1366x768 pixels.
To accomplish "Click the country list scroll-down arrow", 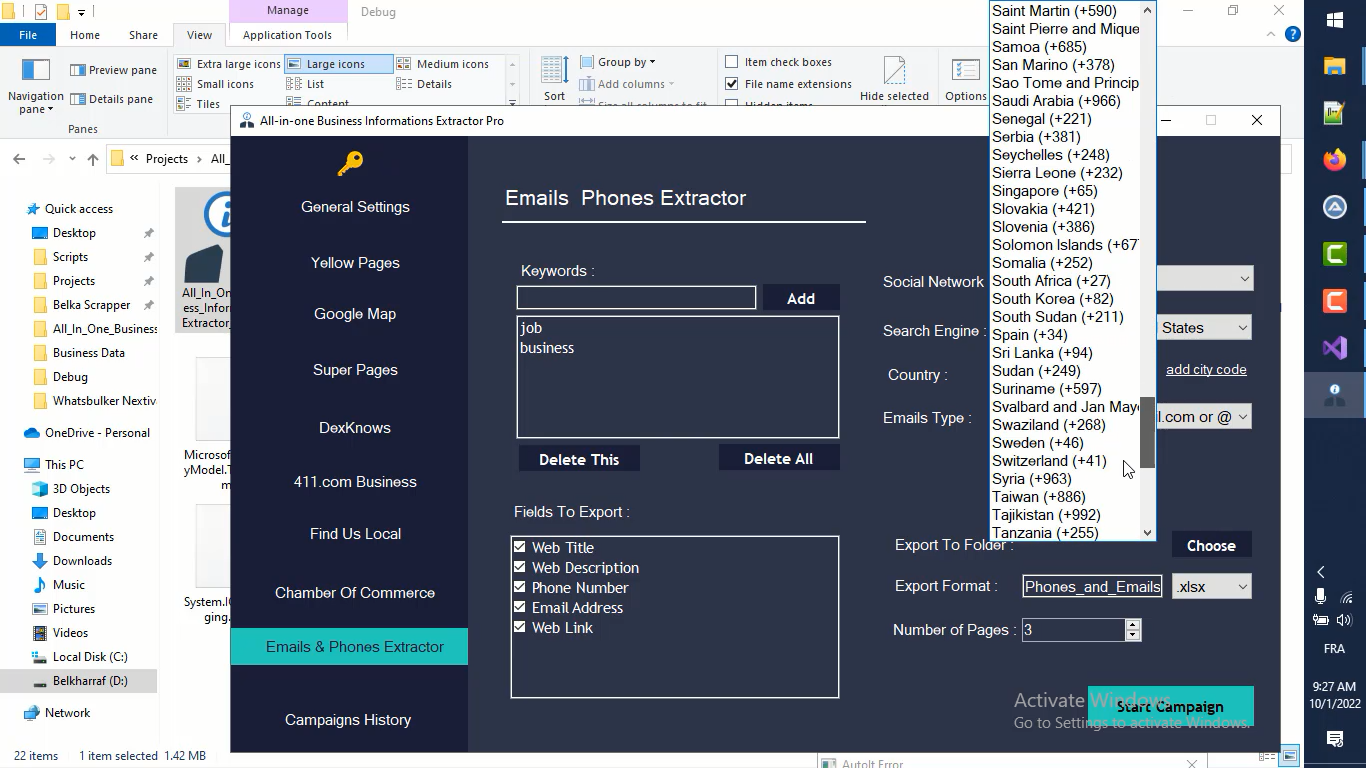I will 1147,533.
